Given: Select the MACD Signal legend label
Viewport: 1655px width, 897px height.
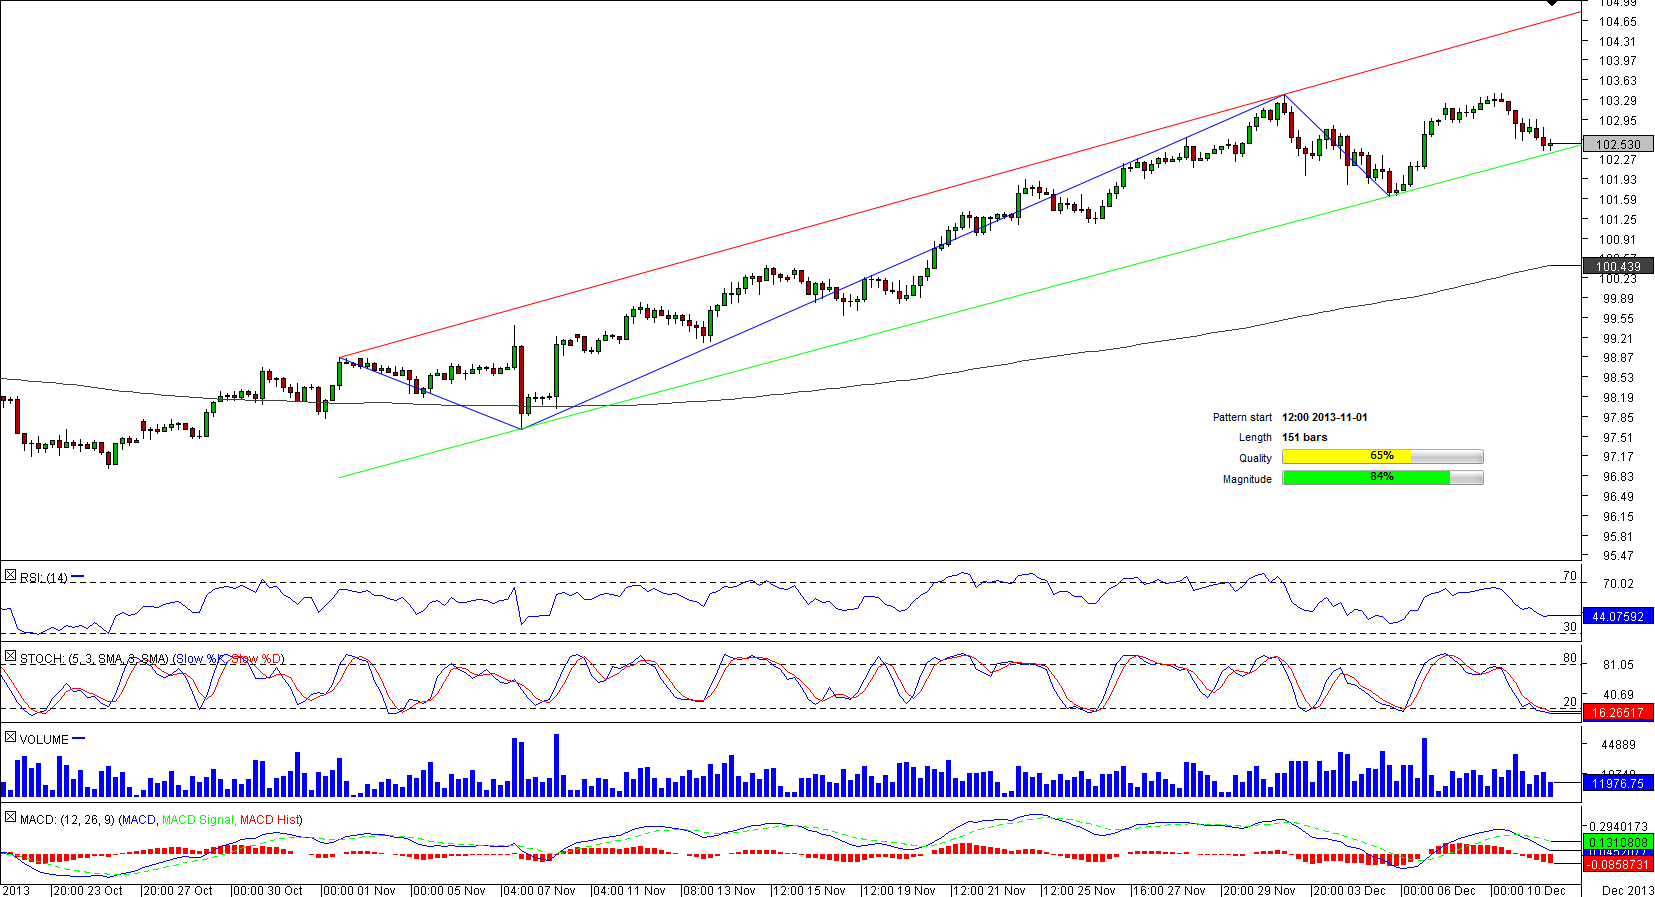Looking at the screenshot, I should coord(197,820).
